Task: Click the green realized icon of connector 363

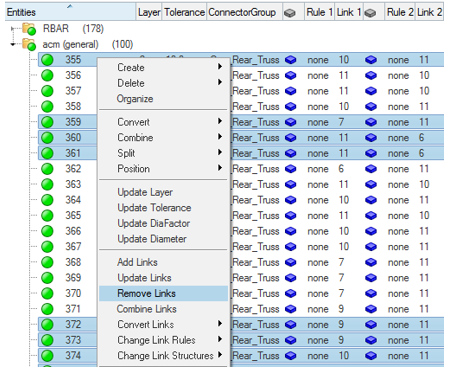Action: 47,184
